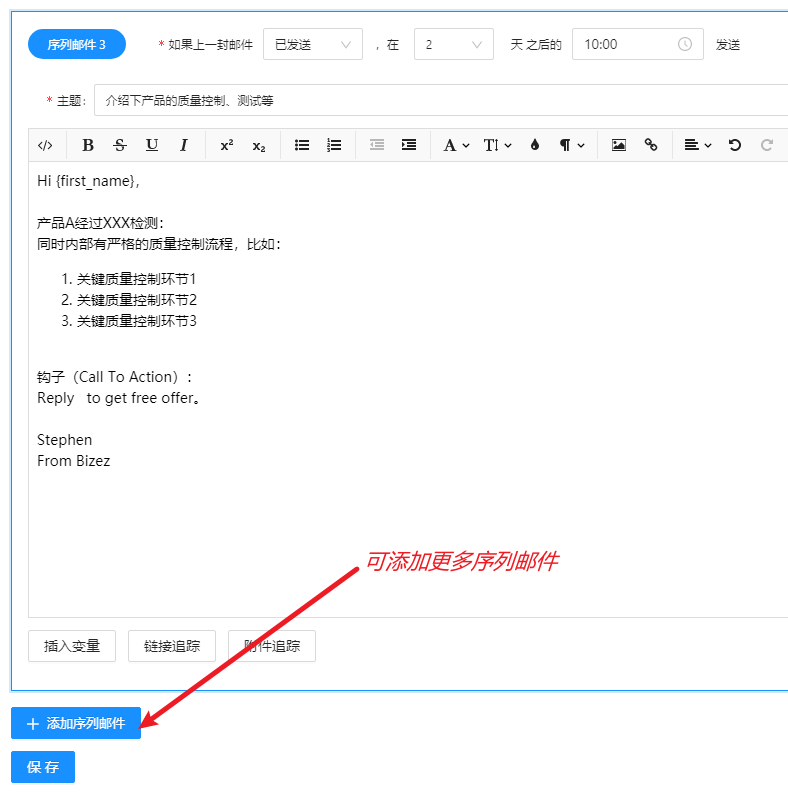788x812 pixels.
Task: Open the text alignment dropdown
Action: 697,145
